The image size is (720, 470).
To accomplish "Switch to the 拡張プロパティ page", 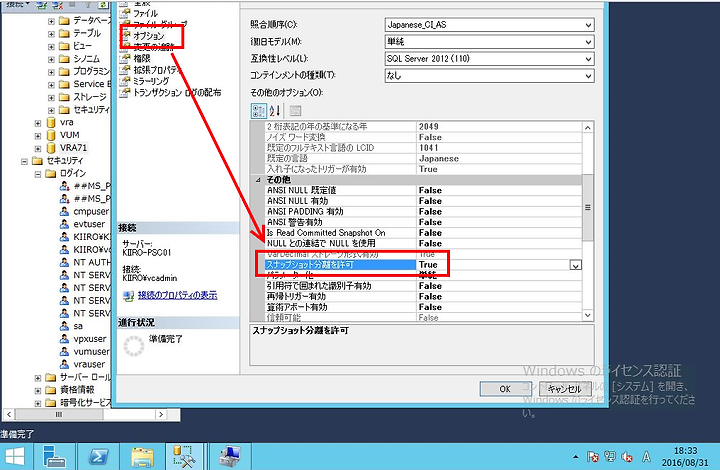I will [158, 70].
